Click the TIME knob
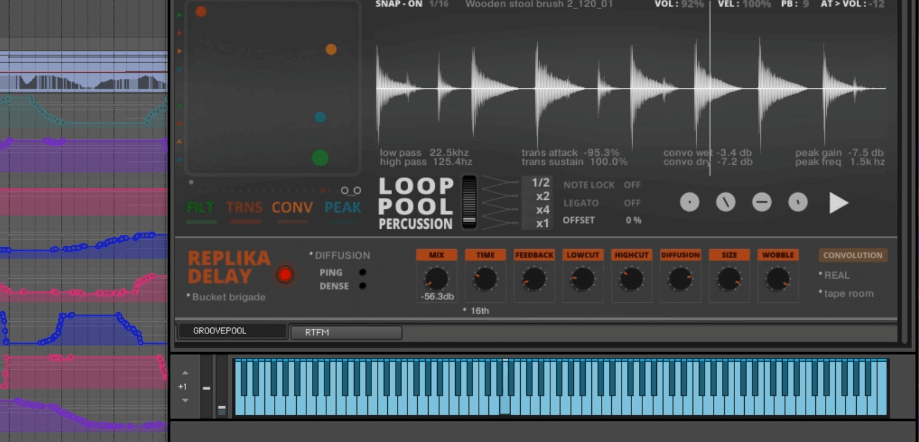 [485, 279]
